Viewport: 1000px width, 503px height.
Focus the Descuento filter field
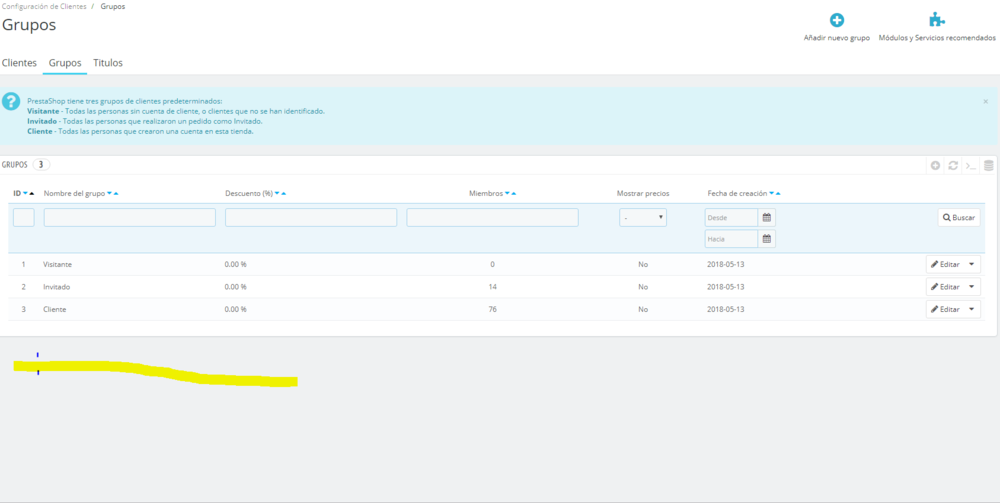pos(311,217)
